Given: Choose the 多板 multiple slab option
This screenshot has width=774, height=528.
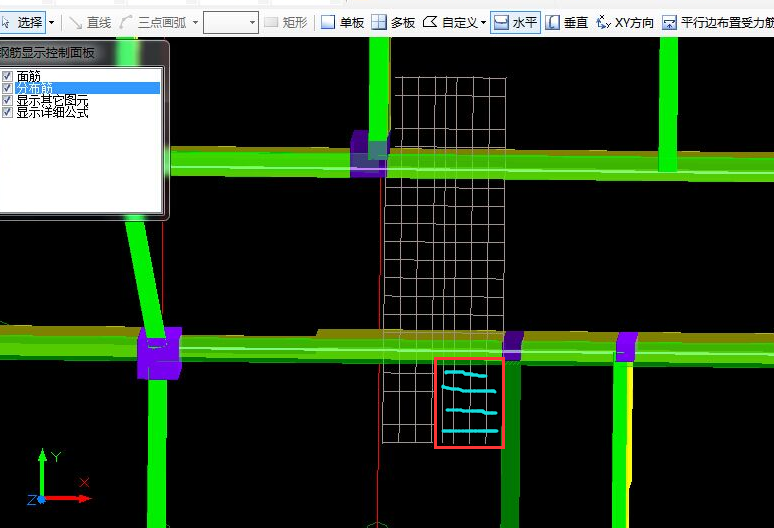Looking at the screenshot, I should [393, 23].
